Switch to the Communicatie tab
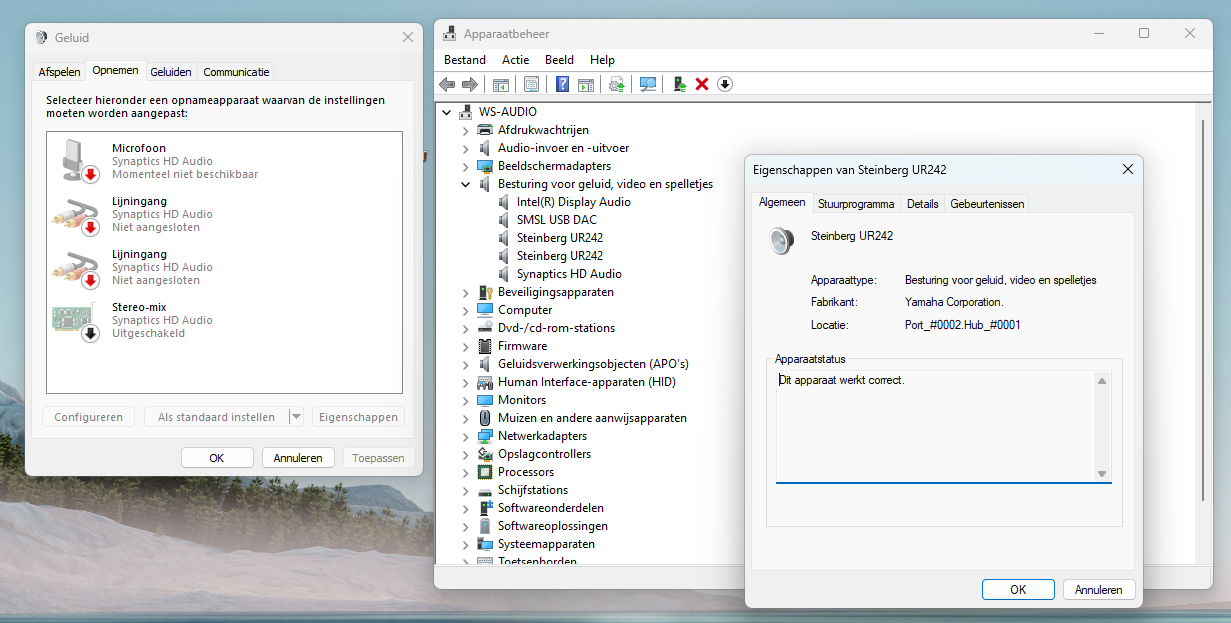This screenshot has width=1231, height=623. [x=236, y=72]
